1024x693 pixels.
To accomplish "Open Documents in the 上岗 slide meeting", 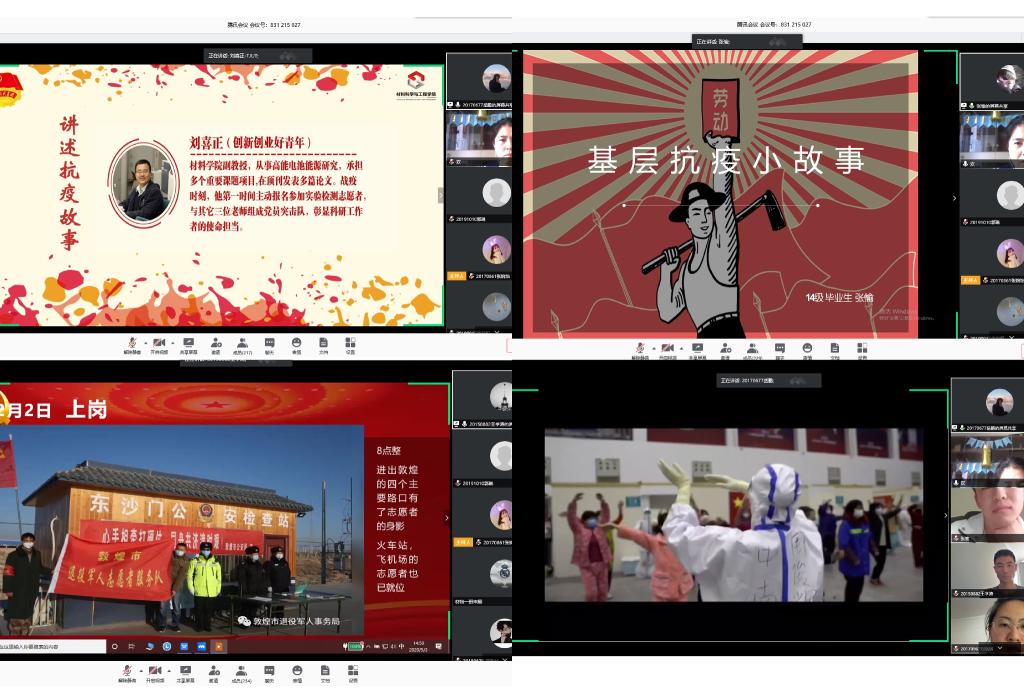I will click(325, 674).
